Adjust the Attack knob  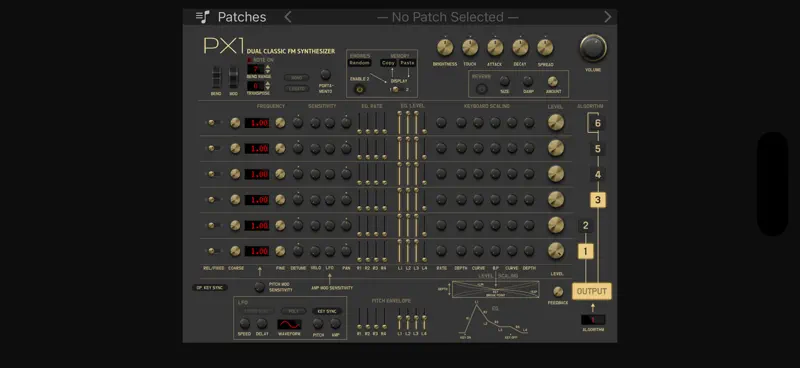[495, 47]
